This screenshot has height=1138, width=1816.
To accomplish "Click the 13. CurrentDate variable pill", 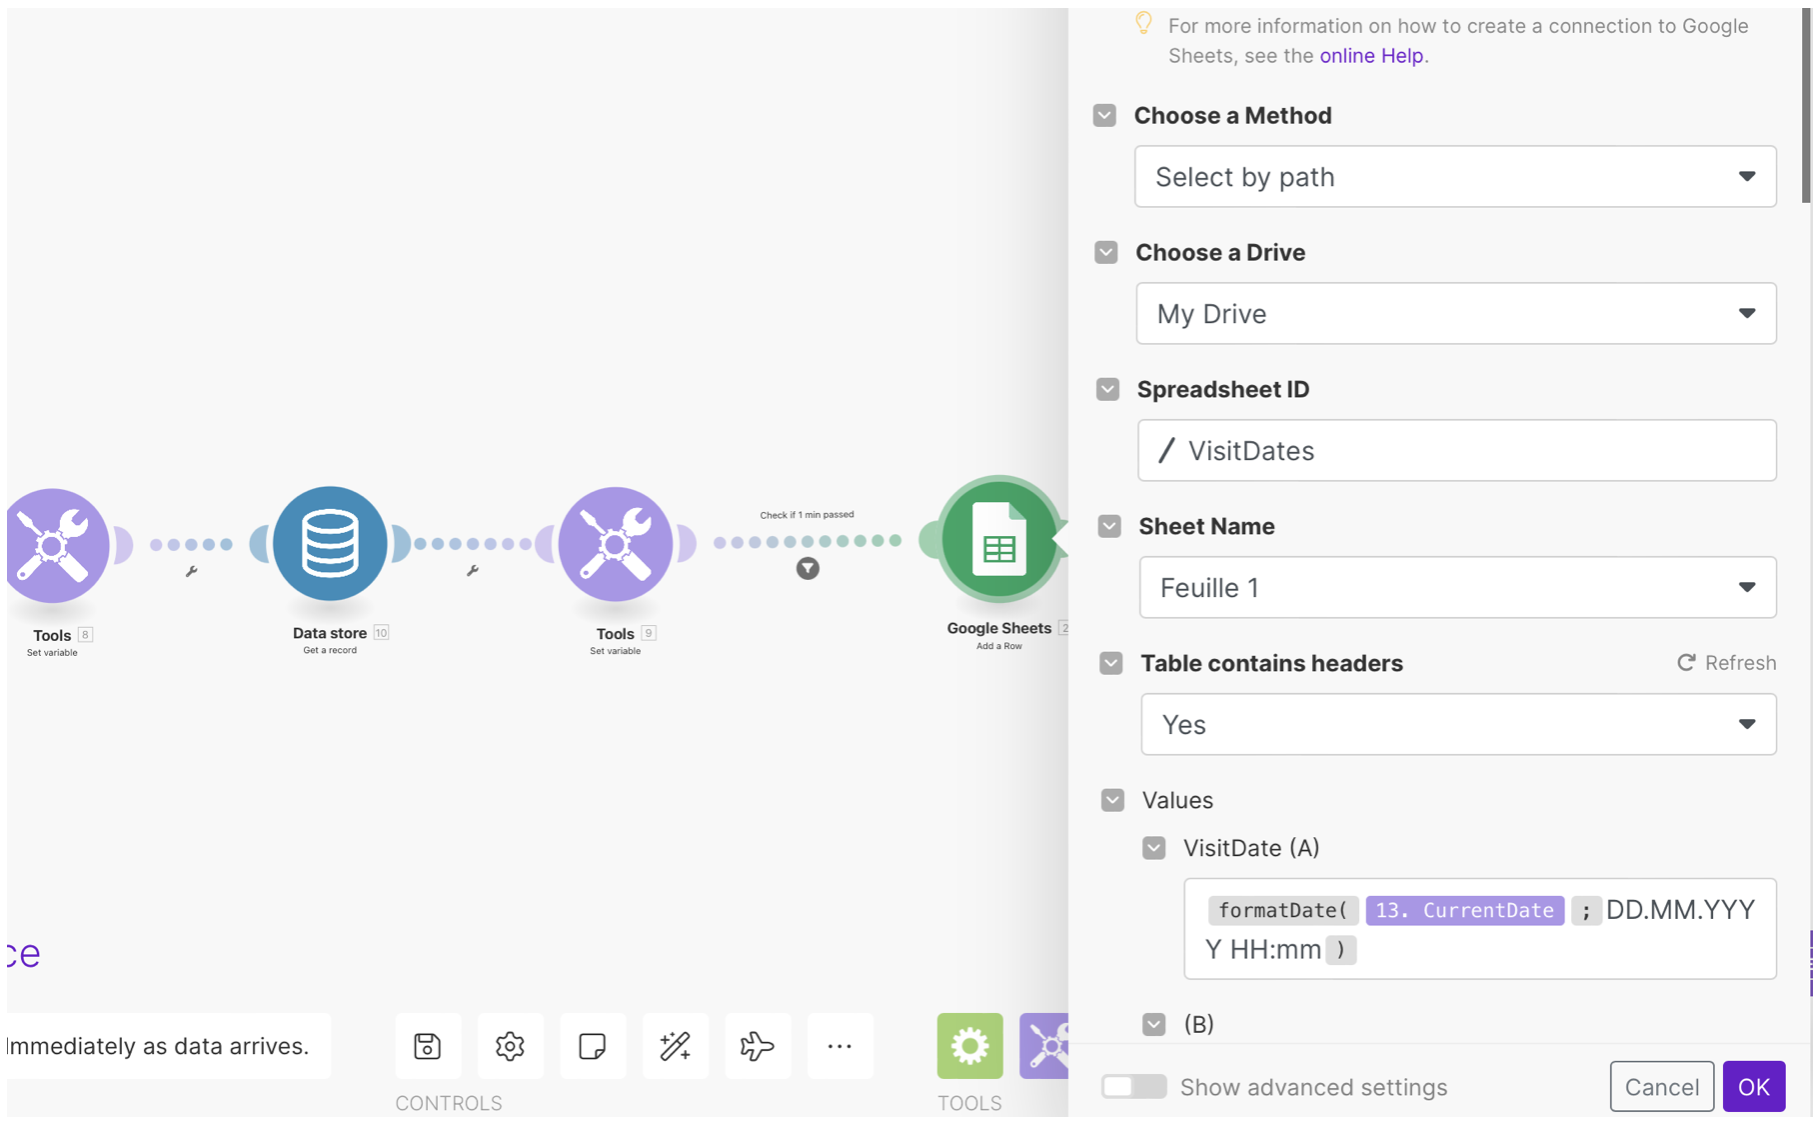I will pyautogui.click(x=1465, y=911).
